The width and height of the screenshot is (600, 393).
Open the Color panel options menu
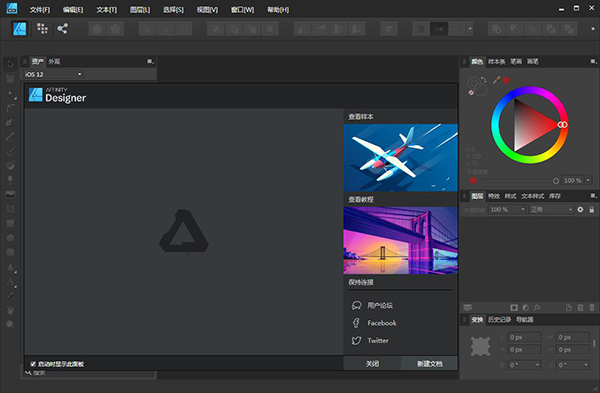[593, 61]
